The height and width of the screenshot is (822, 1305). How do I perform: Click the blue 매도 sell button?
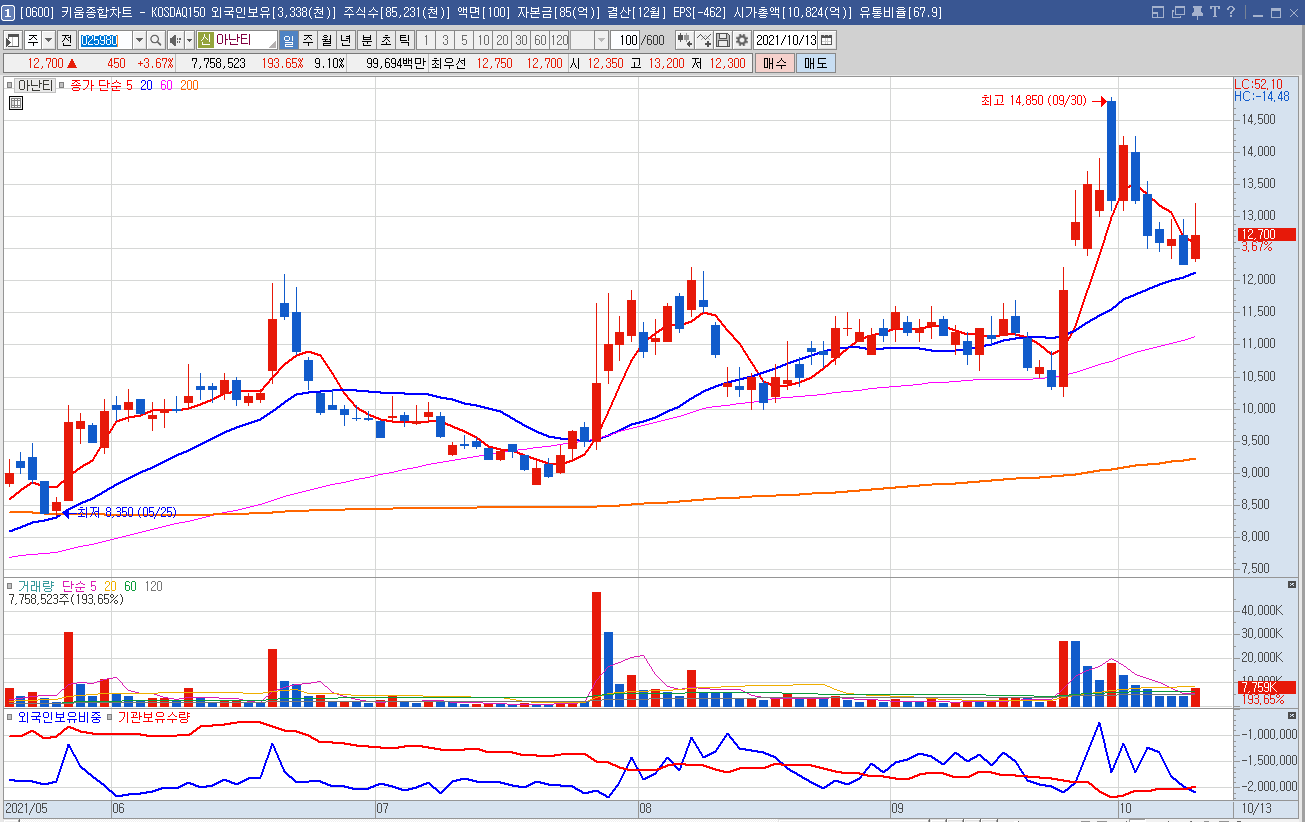tap(815, 63)
